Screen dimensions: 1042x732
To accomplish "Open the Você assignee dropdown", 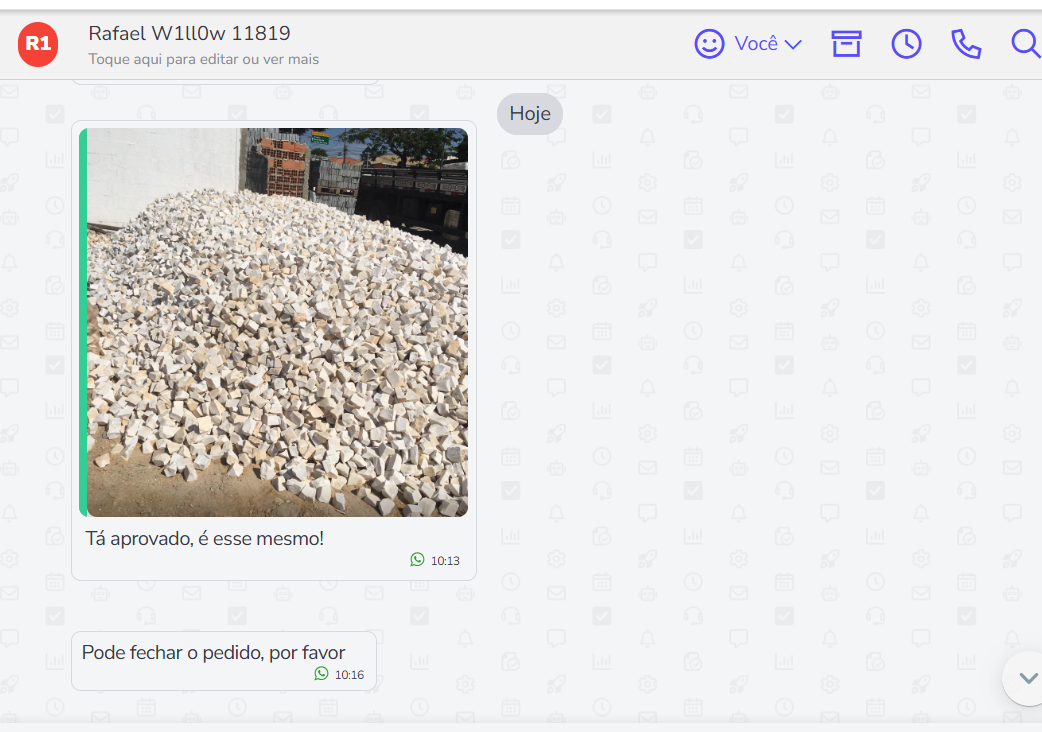I will coord(748,44).
